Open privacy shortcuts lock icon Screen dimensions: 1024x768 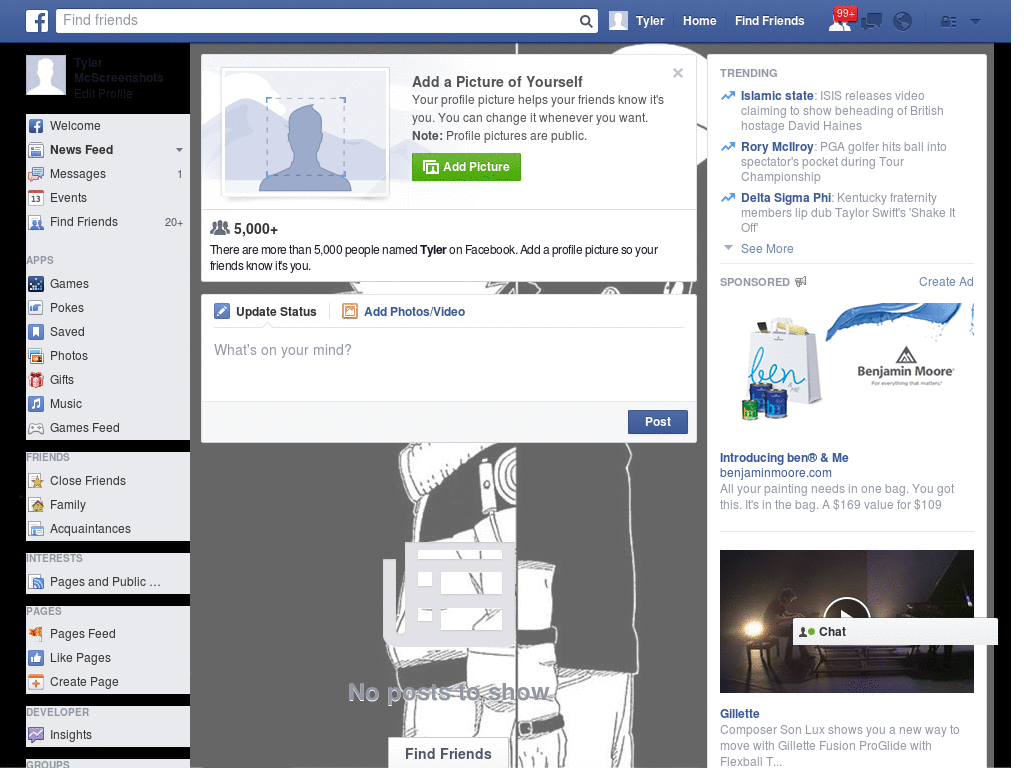(948, 22)
